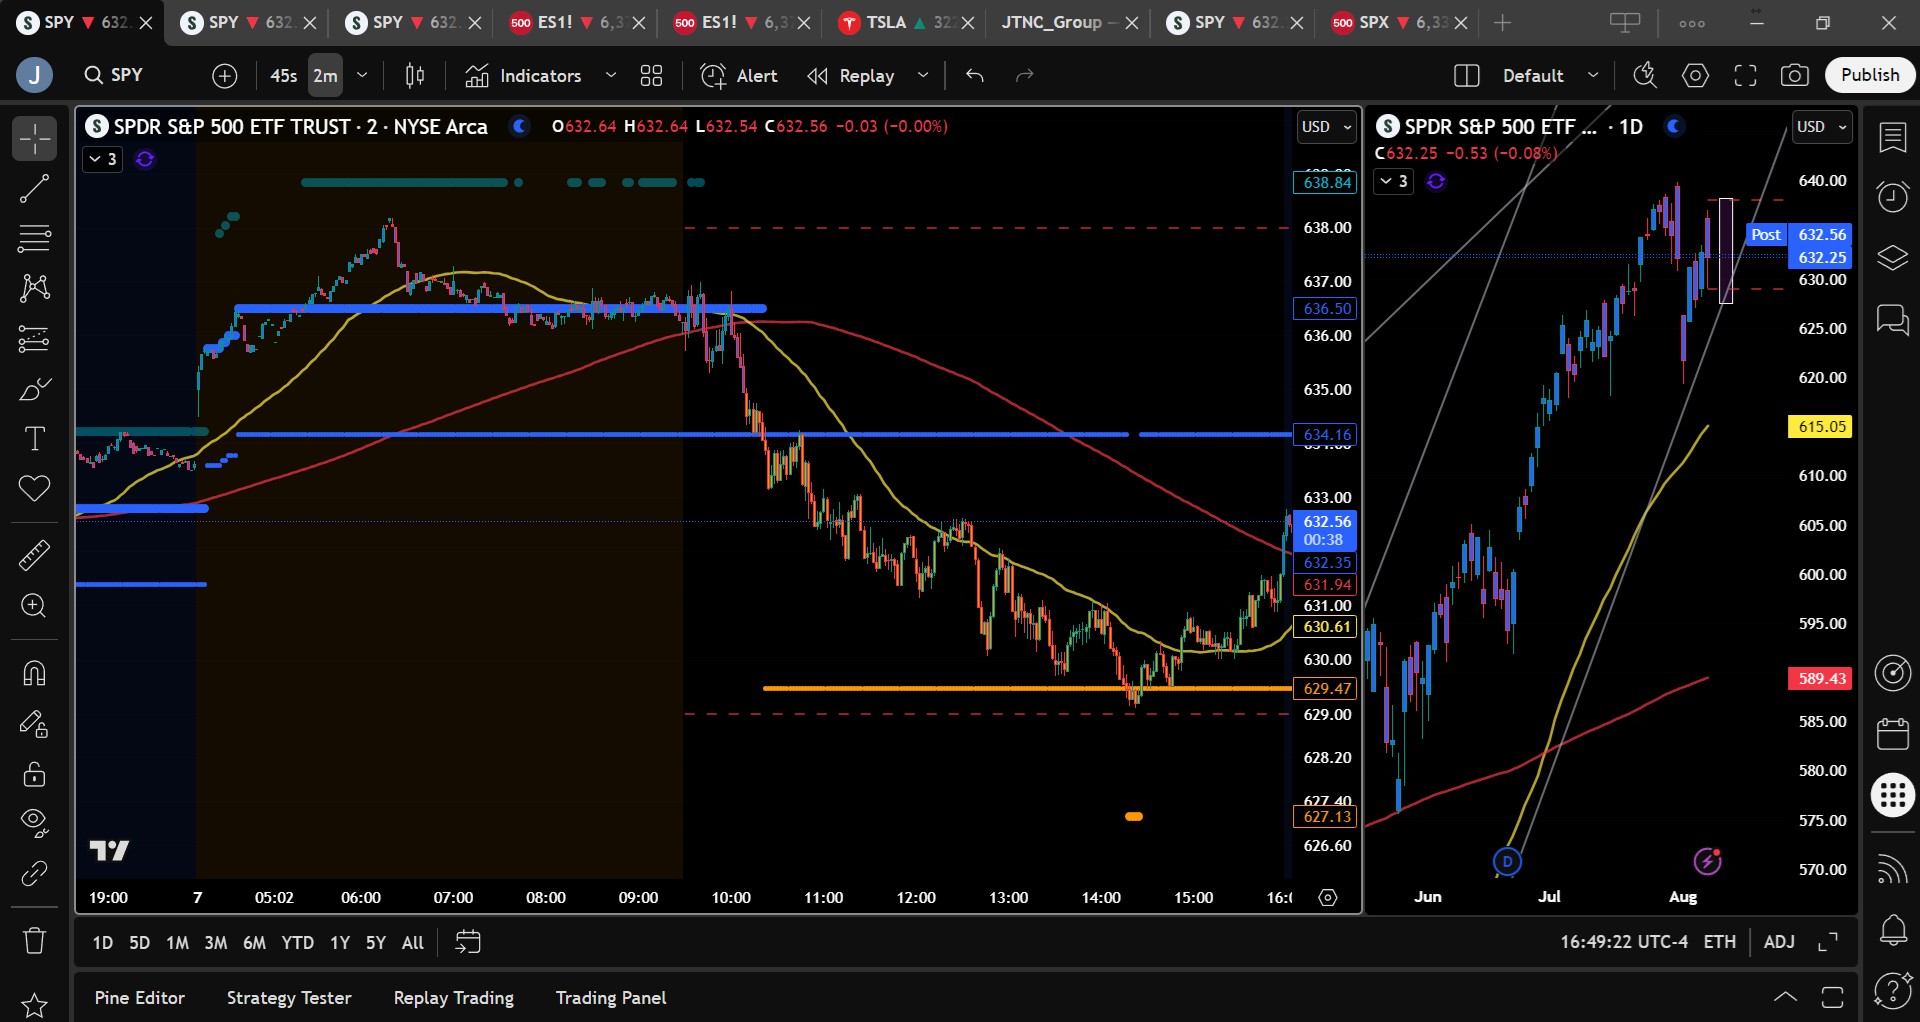Select the ruler measure tool
1920x1022 pixels.
pyautogui.click(x=34, y=555)
